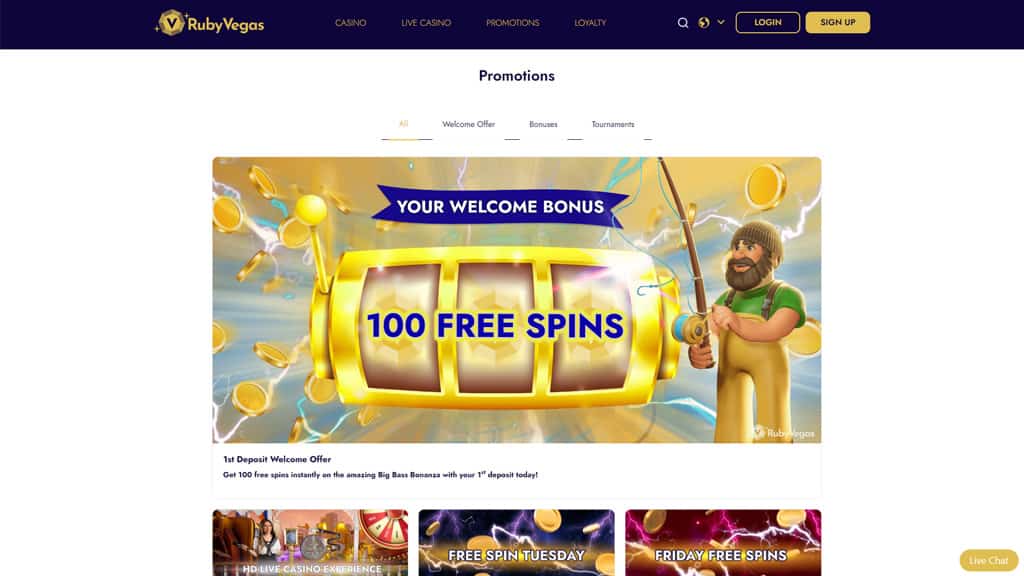
Task: Open the Live Casino menu item
Action: tap(426, 23)
